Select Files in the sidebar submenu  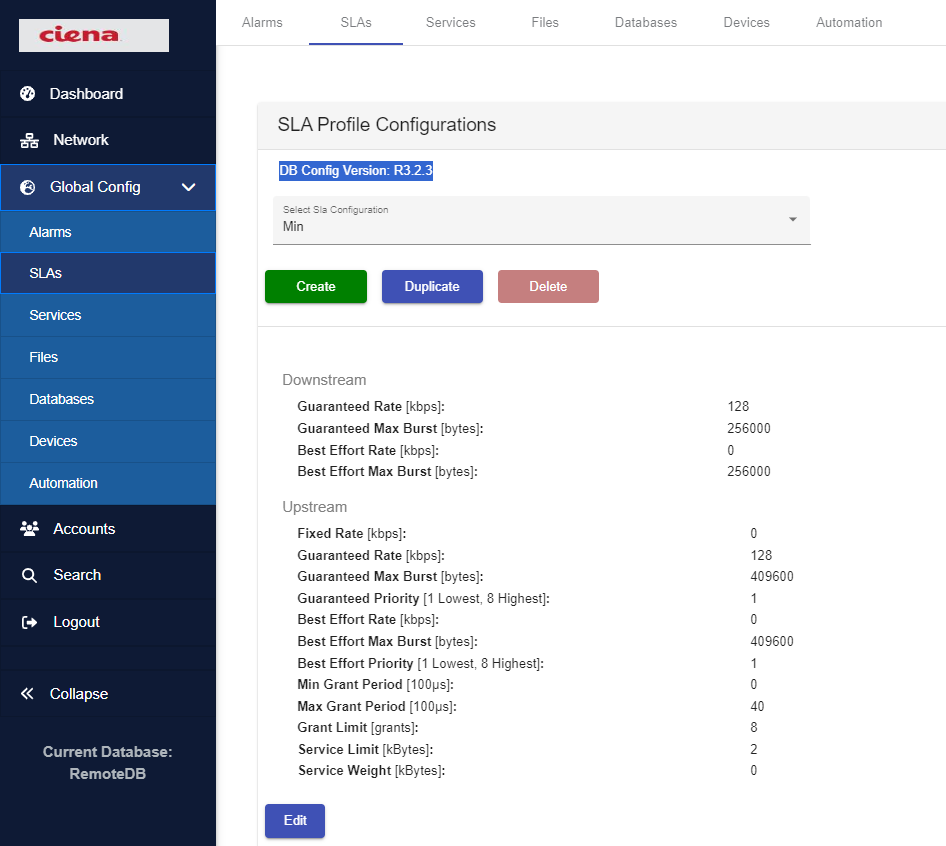(x=108, y=357)
